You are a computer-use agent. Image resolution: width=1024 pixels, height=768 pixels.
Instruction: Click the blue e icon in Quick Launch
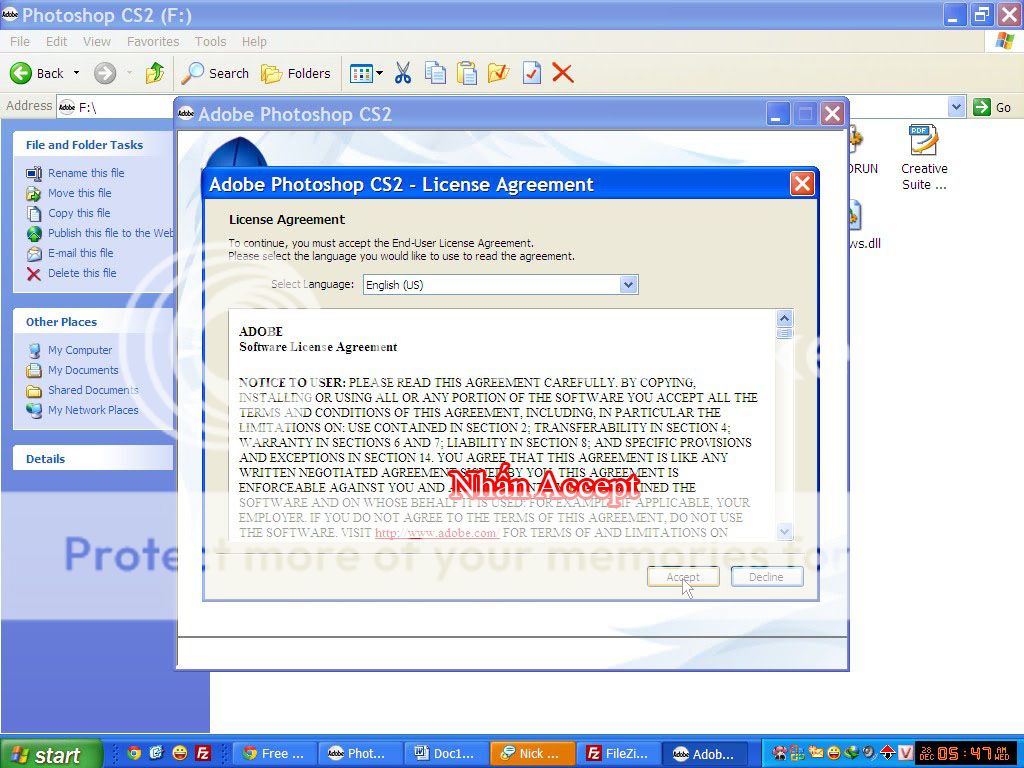(157, 754)
